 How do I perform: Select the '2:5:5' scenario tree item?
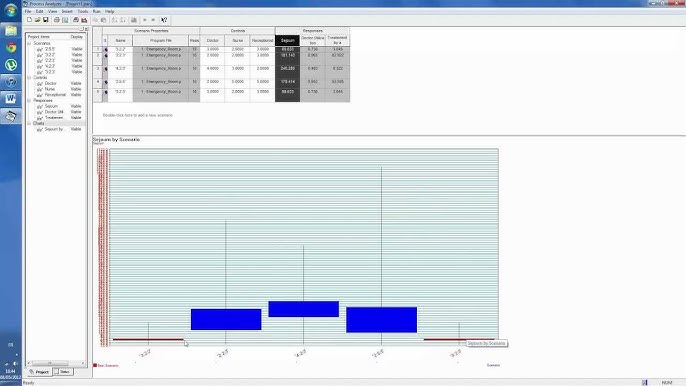[50, 49]
